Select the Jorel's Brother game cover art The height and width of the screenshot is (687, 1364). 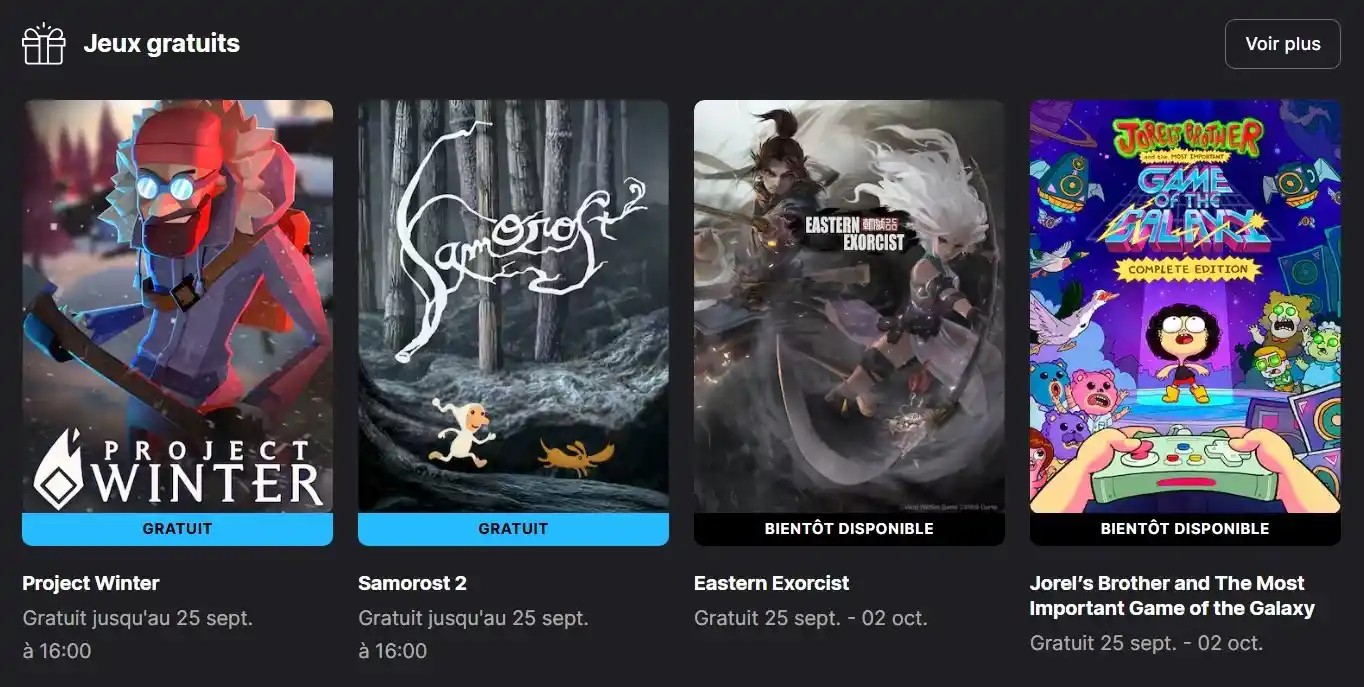tap(1185, 306)
